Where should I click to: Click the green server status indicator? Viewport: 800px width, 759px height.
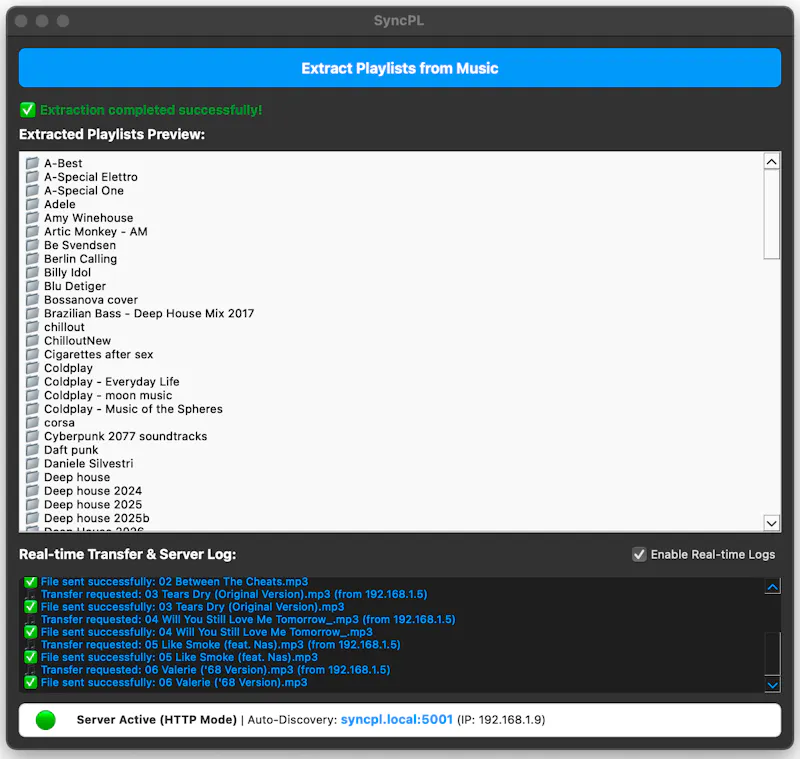(x=46, y=720)
